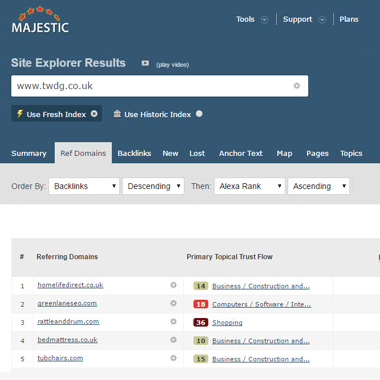Open the Map tab
380x380 pixels.
[x=284, y=153]
